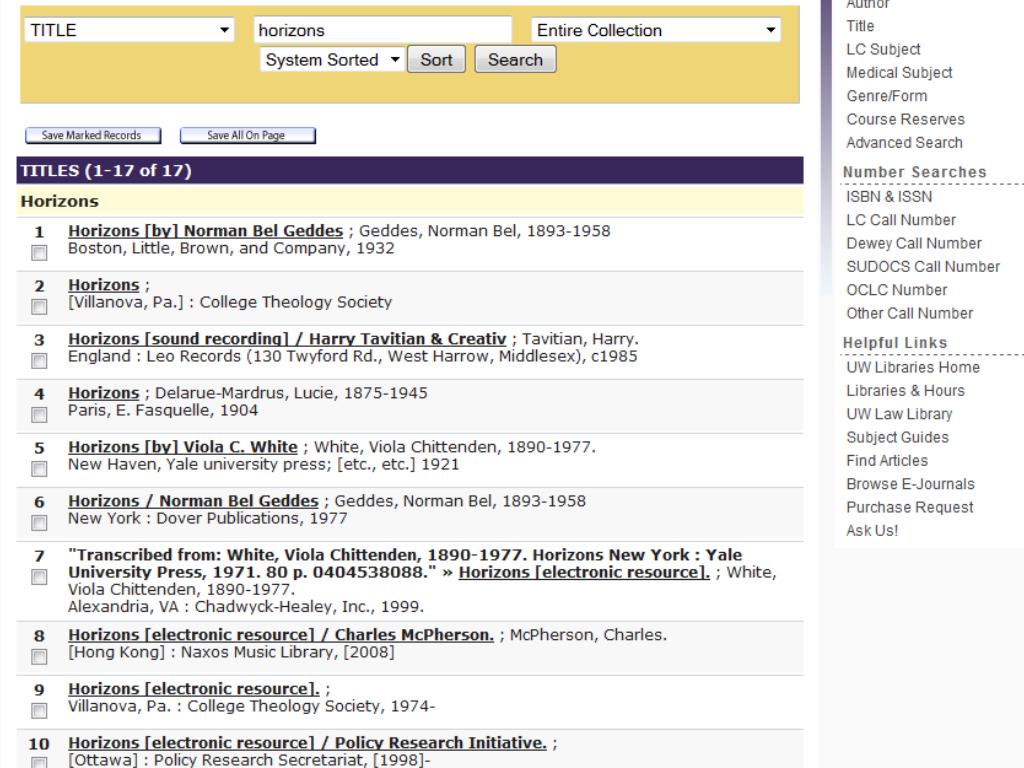Open Horizons Policy Research Initiative record

pyautogui.click(x=308, y=744)
